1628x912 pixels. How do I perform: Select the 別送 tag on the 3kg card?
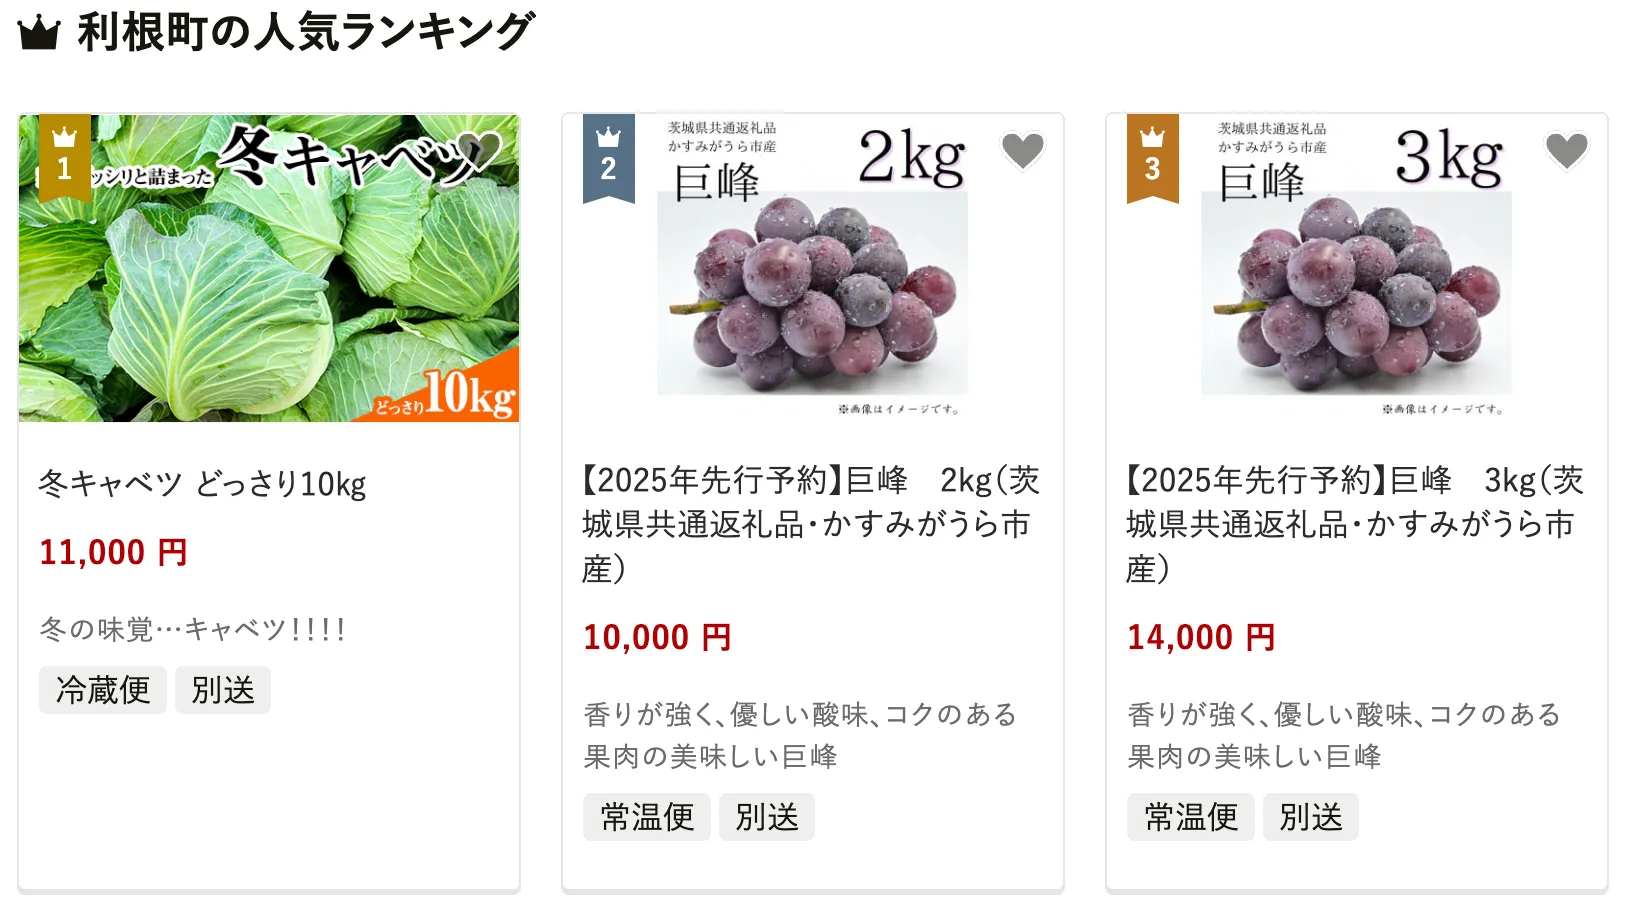tap(1311, 817)
